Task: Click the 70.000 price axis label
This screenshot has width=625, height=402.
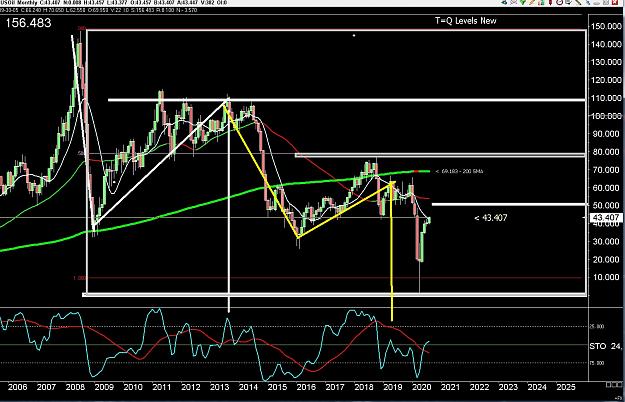Action: click(606, 170)
